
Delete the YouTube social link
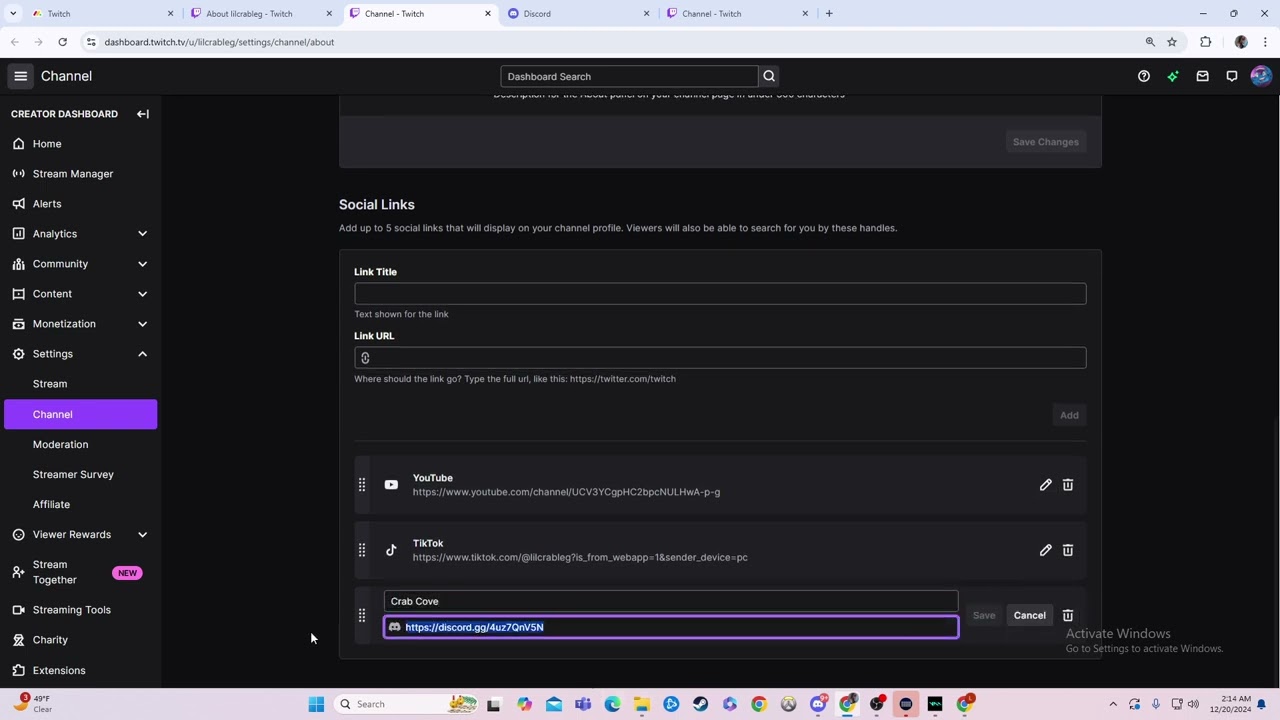[1068, 485]
